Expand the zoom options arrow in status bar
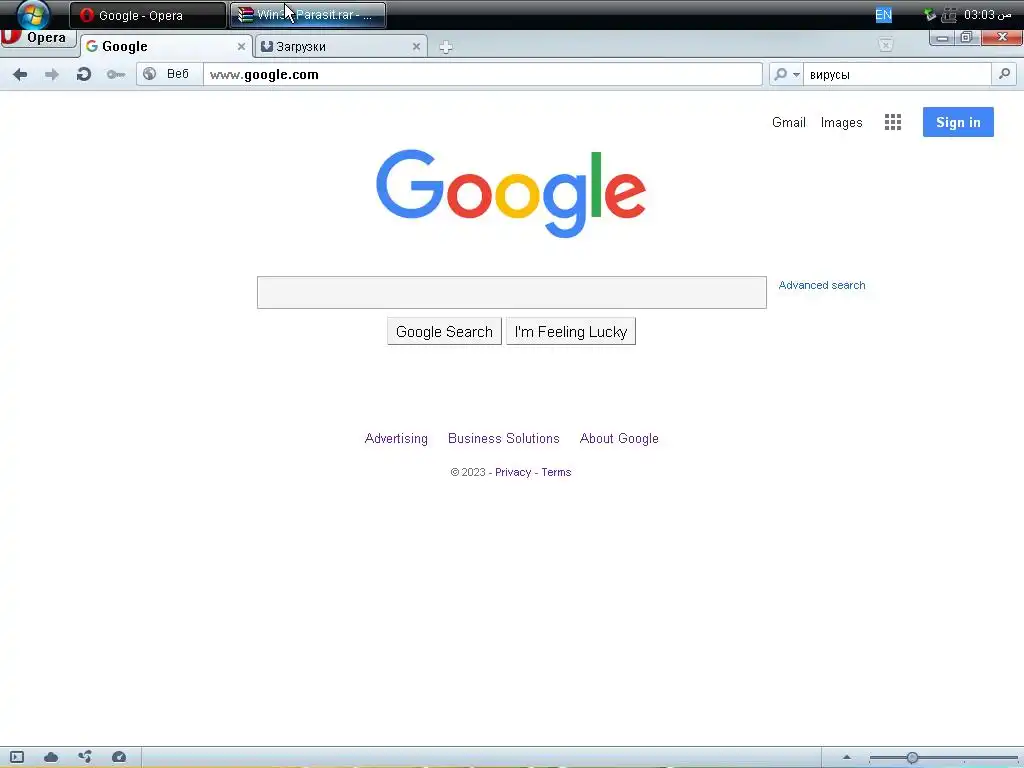Viewport: 1024px width, 768px height. [x=846, y=758]
